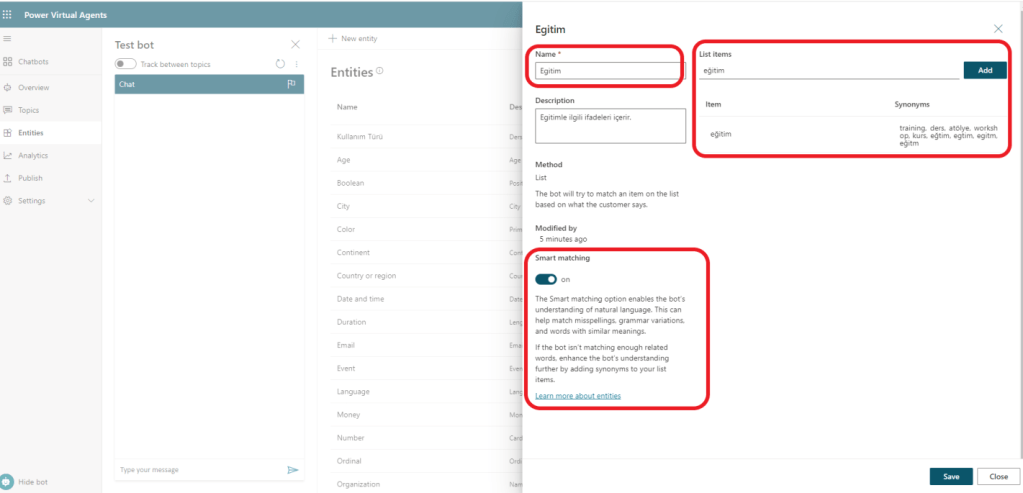The width and height of the screenshot is (1023, 493).
Task: Click the Hide bot icon
Action: tap(7, 481)
